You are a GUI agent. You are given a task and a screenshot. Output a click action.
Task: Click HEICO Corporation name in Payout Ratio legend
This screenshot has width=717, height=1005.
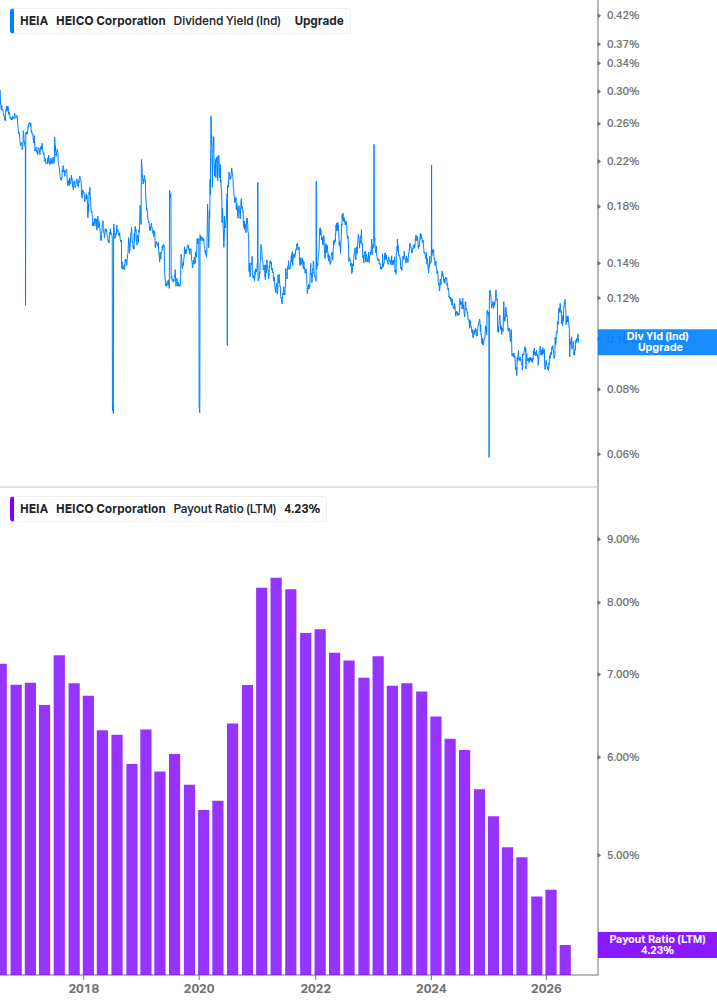pyautogui.click(x=110, y=509)
